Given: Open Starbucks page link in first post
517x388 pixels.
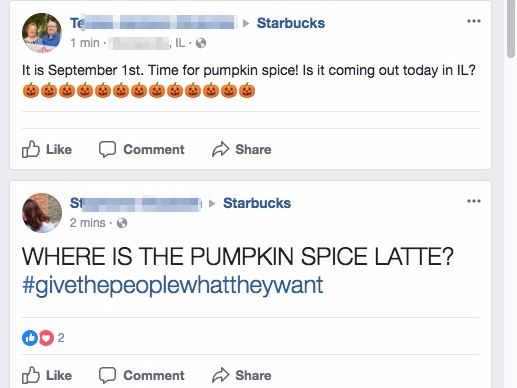Looking at the screenshot, I should [291, 23].
